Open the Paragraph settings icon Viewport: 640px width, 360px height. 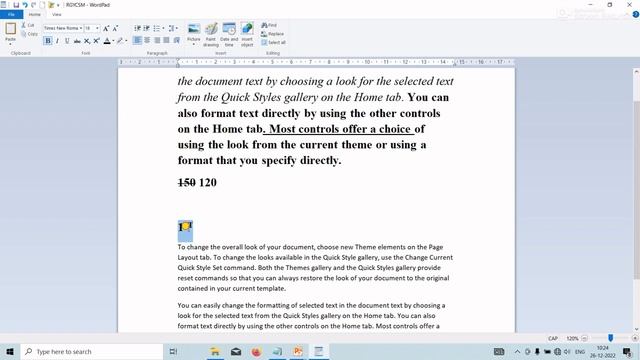177,40
